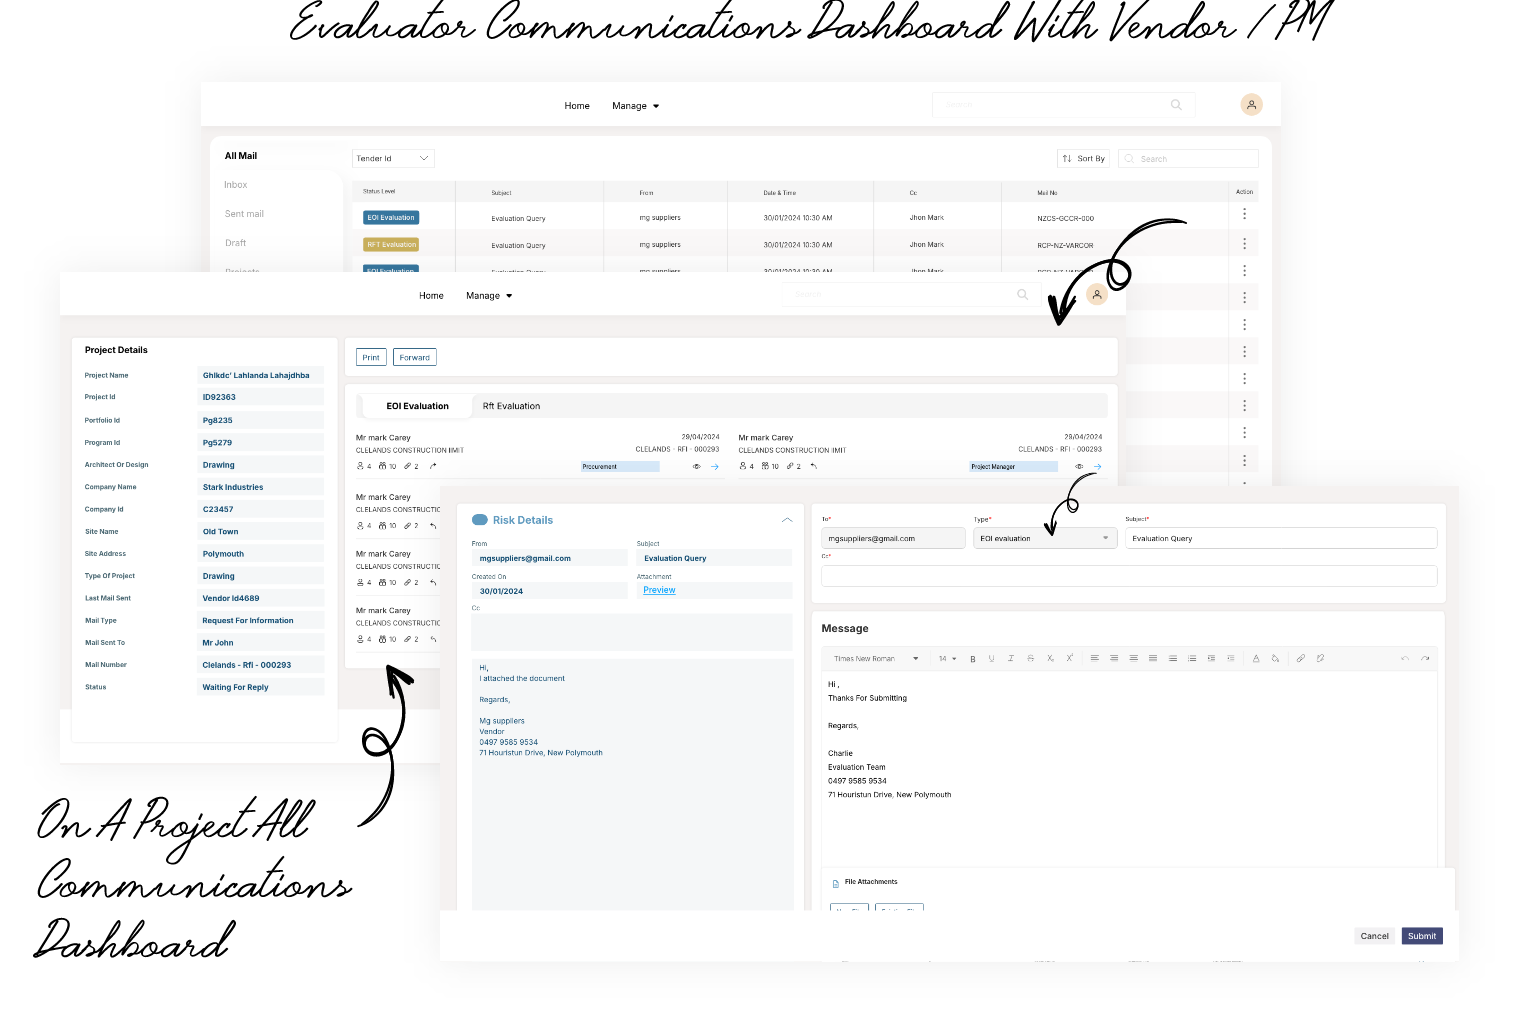Click the fill color bucket icon
The image size is (1519, 1022).
(x=1275, y=659)
